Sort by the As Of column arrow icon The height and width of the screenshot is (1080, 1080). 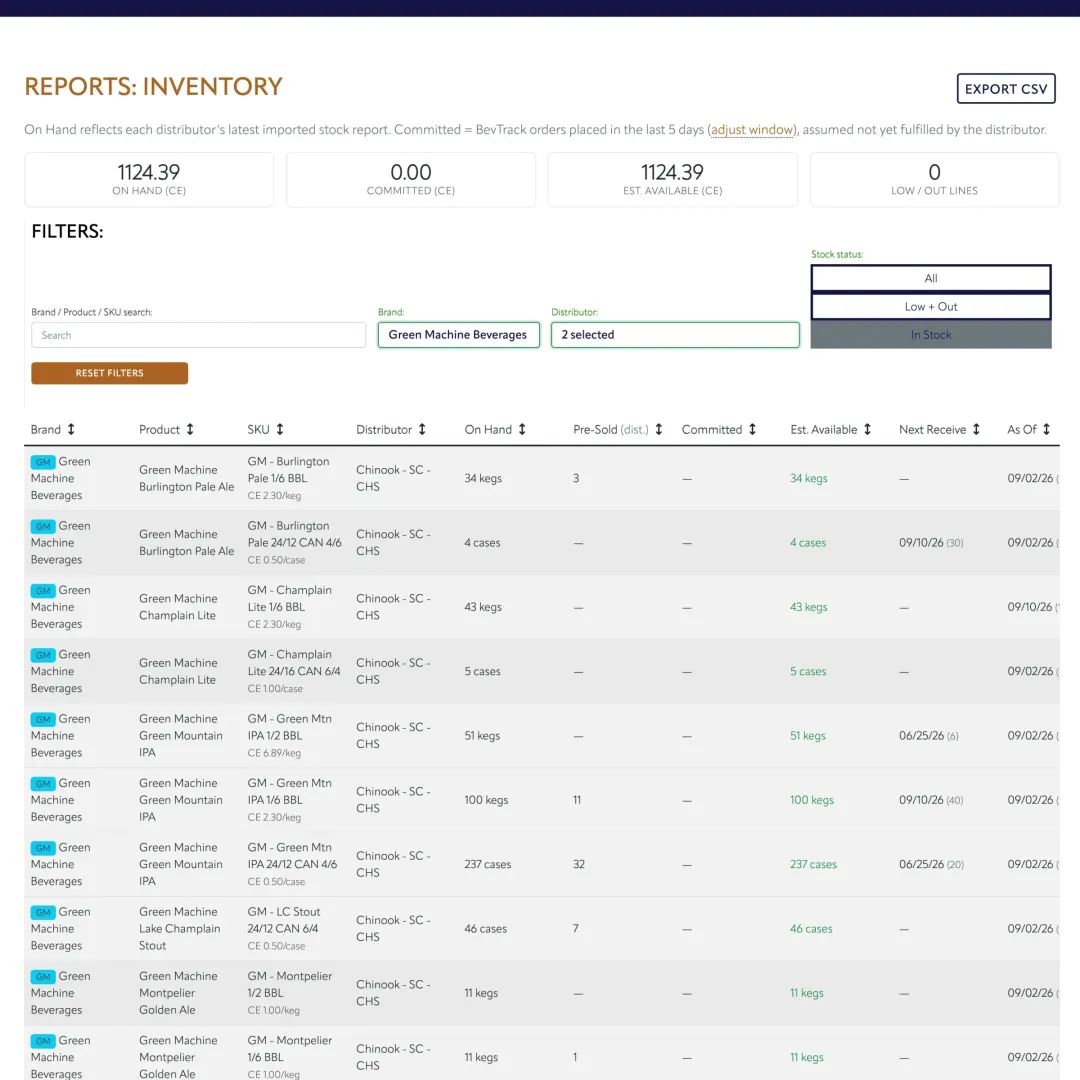1046,429
